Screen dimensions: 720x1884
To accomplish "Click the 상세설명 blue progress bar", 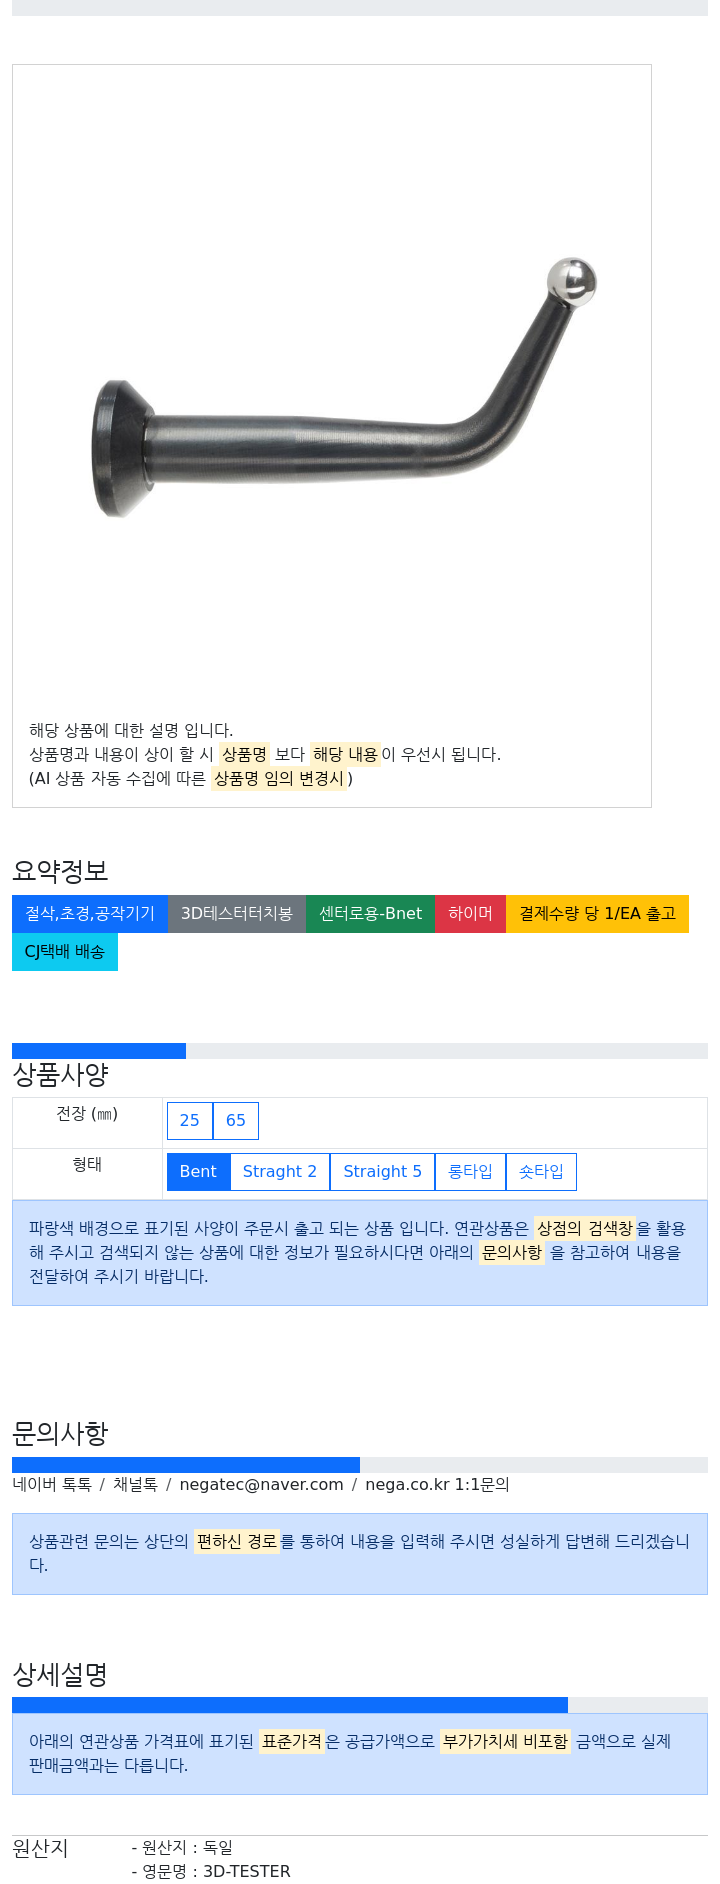I will (x=290, y=1705).
